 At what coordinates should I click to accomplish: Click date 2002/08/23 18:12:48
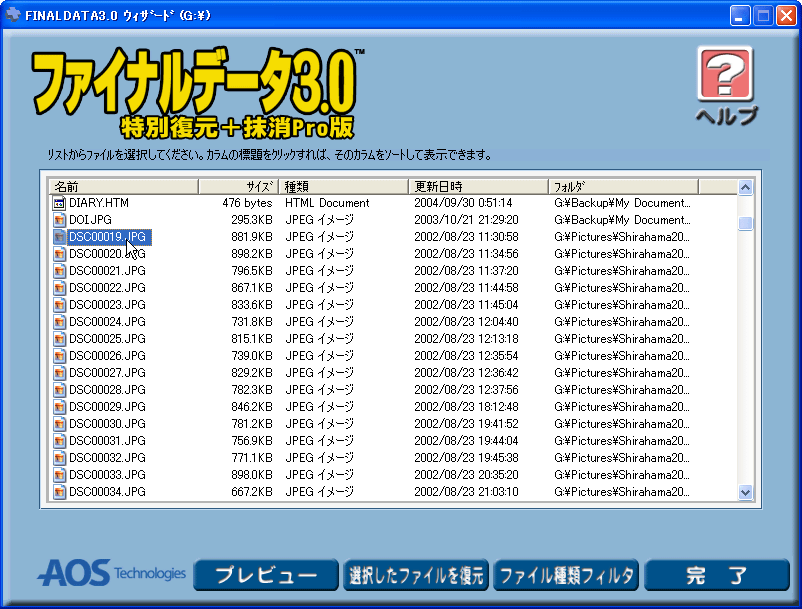pos(466,407)
